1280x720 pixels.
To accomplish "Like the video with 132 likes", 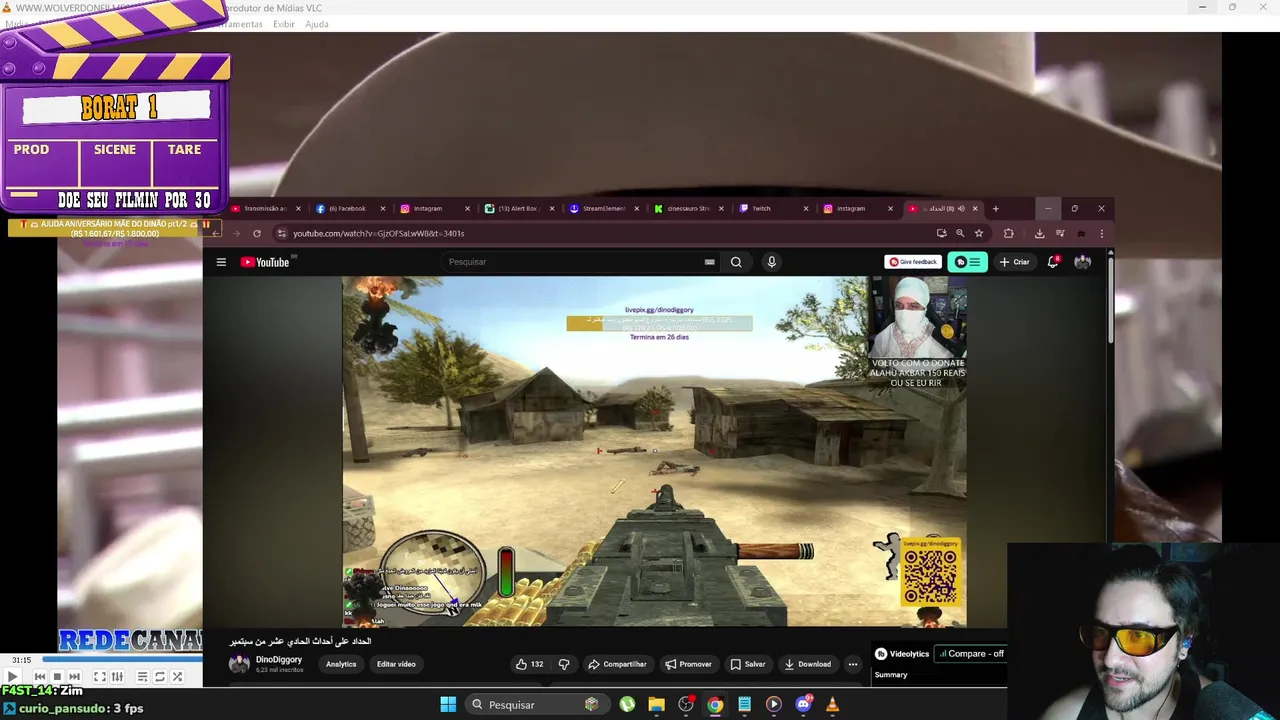I will (x=530, y=664).
